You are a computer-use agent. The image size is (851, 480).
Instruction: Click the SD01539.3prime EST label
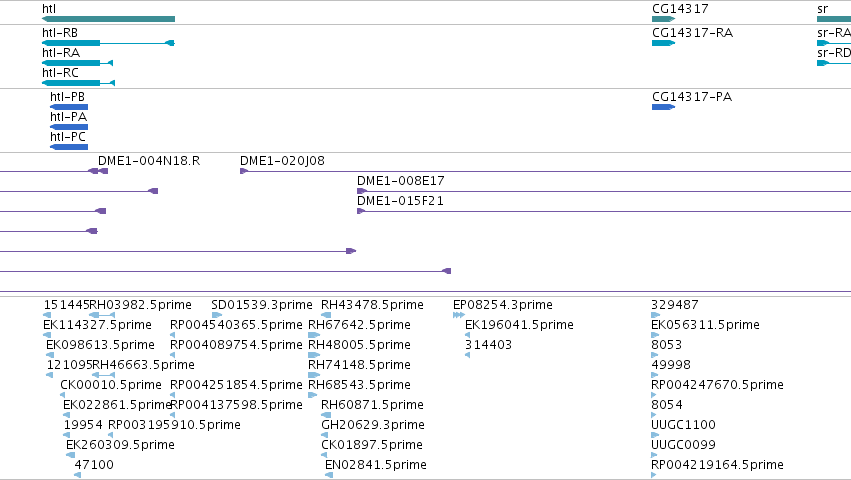(x=262, y=305)
